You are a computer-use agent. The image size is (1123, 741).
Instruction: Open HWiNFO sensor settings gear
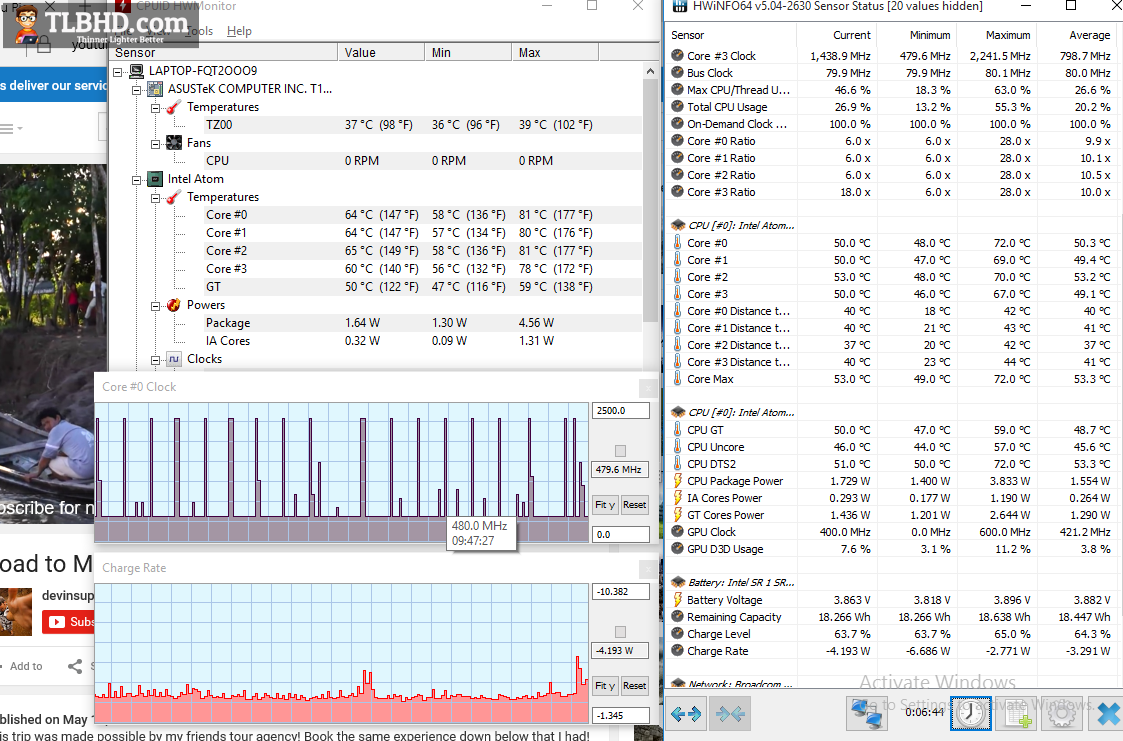tap(1061, 713)
